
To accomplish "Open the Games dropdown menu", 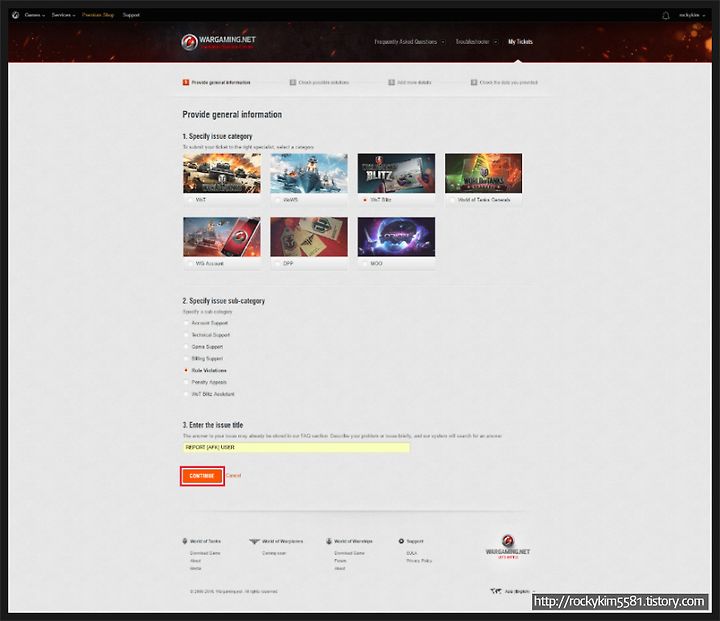I will pos(35,15).
